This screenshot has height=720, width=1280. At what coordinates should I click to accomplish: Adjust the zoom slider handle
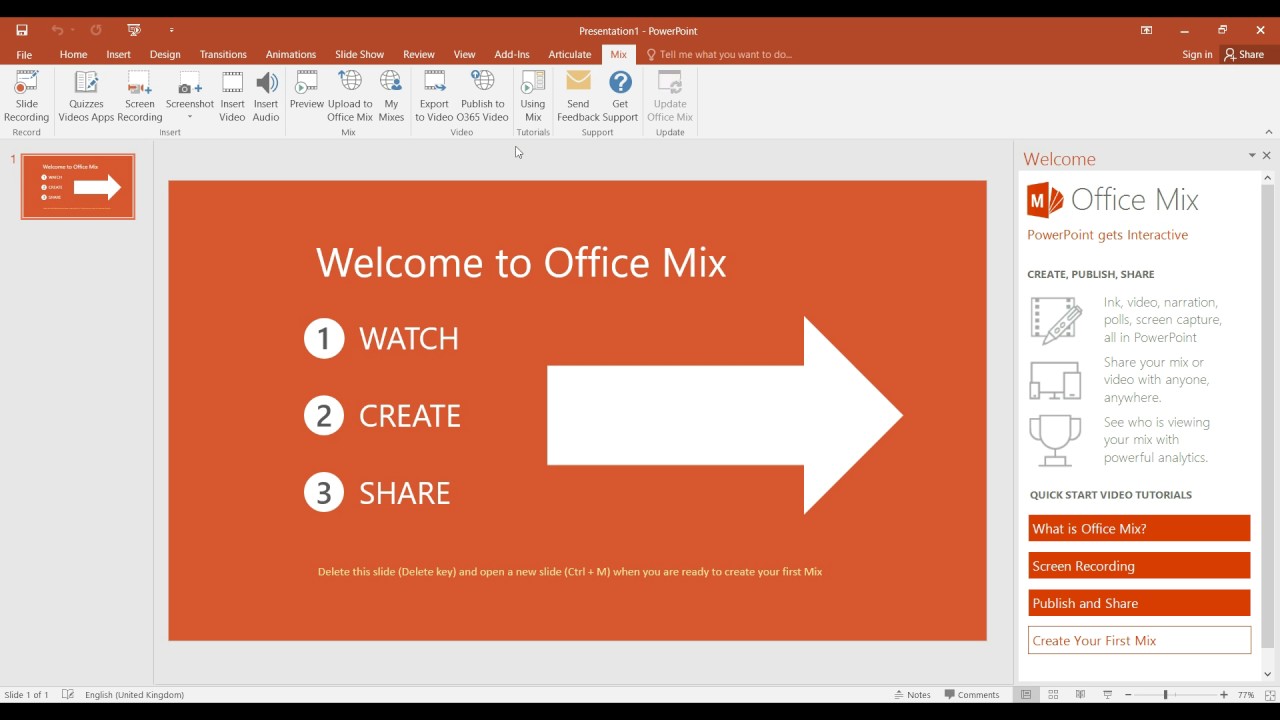[x=1165, y=695]
